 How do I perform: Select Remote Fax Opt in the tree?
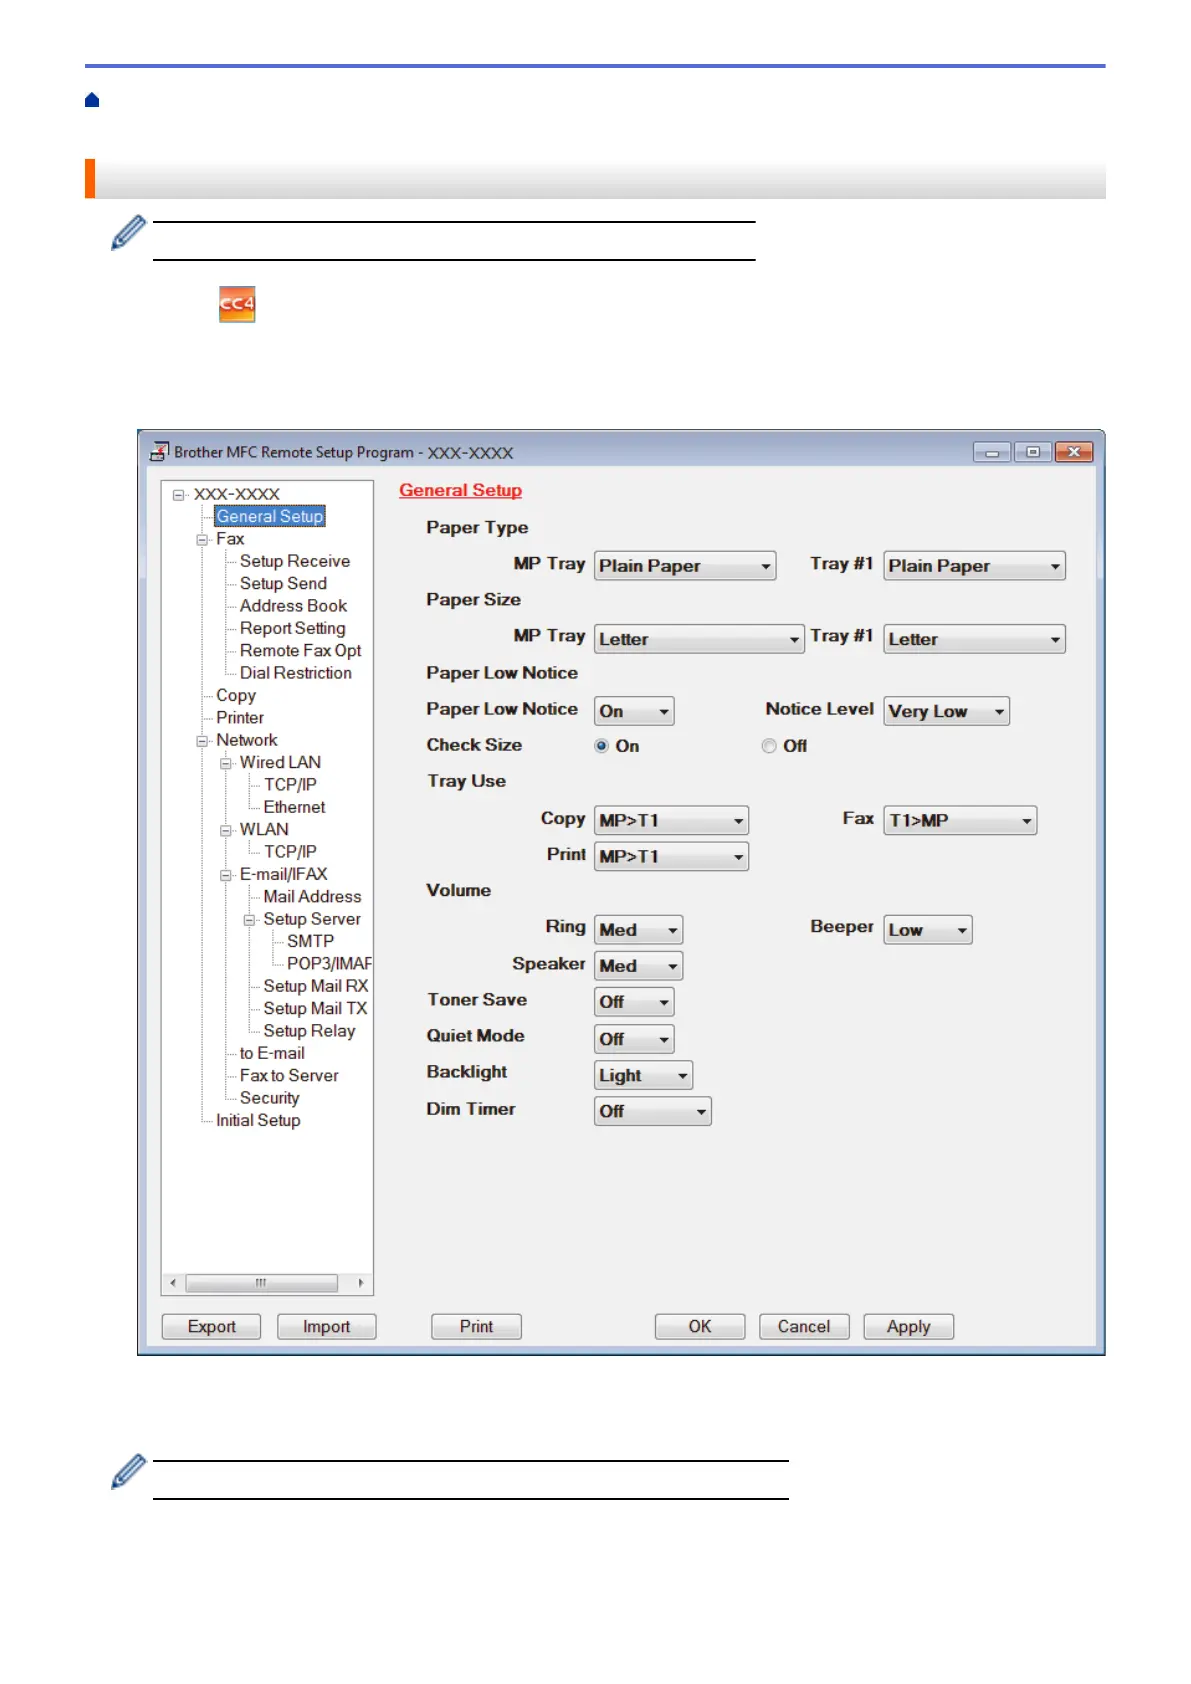(300, 650)
